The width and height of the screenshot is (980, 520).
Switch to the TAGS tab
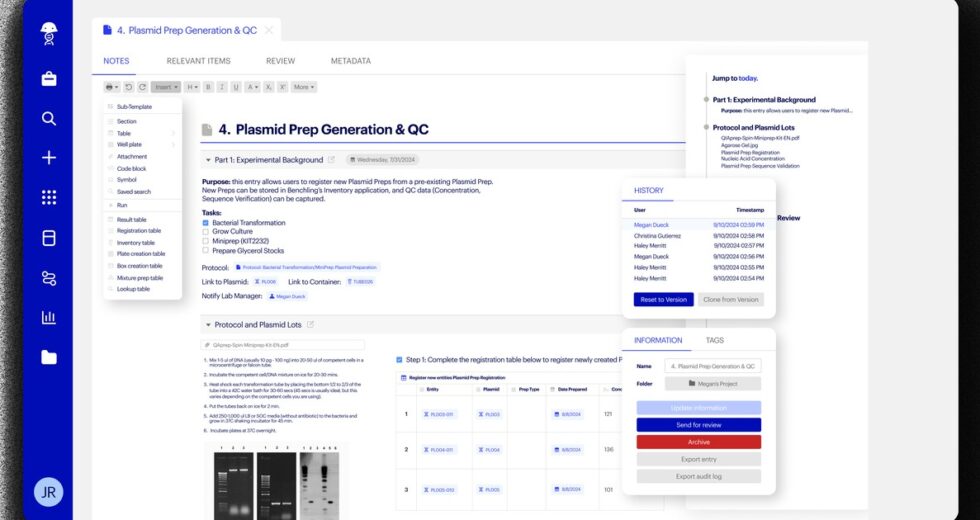(x=714, y=341)
